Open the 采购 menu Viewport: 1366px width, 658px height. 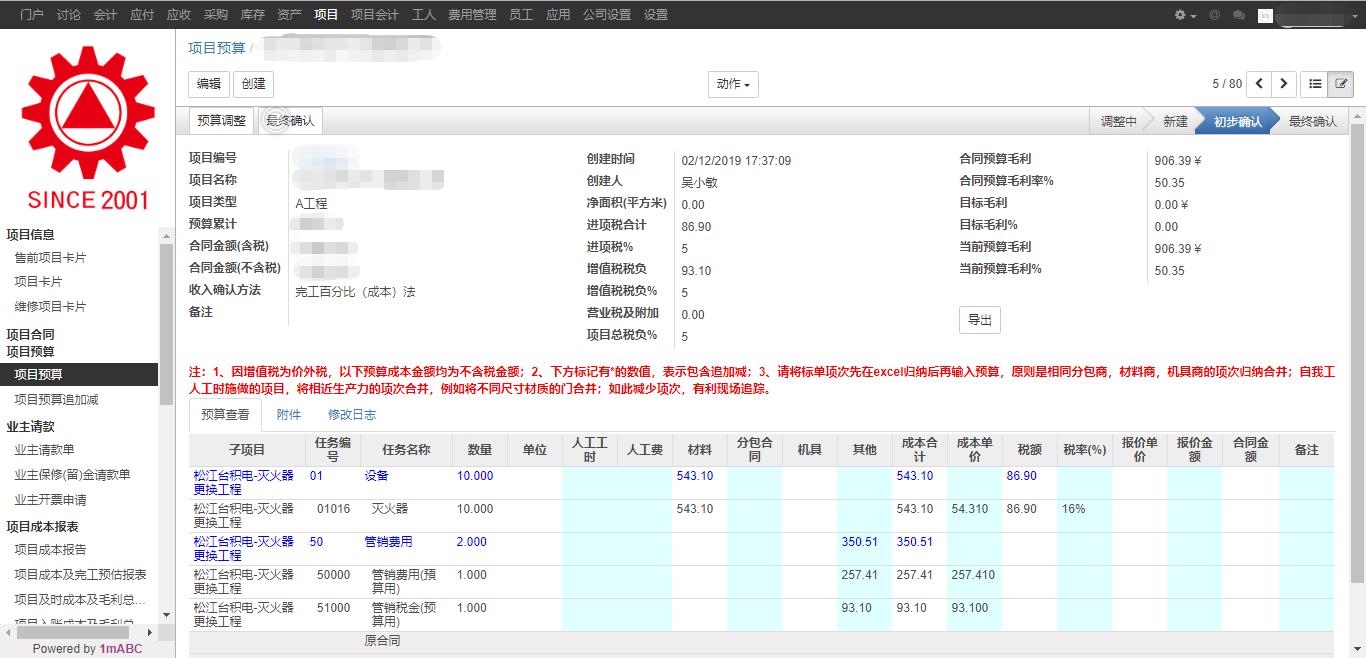215,15
